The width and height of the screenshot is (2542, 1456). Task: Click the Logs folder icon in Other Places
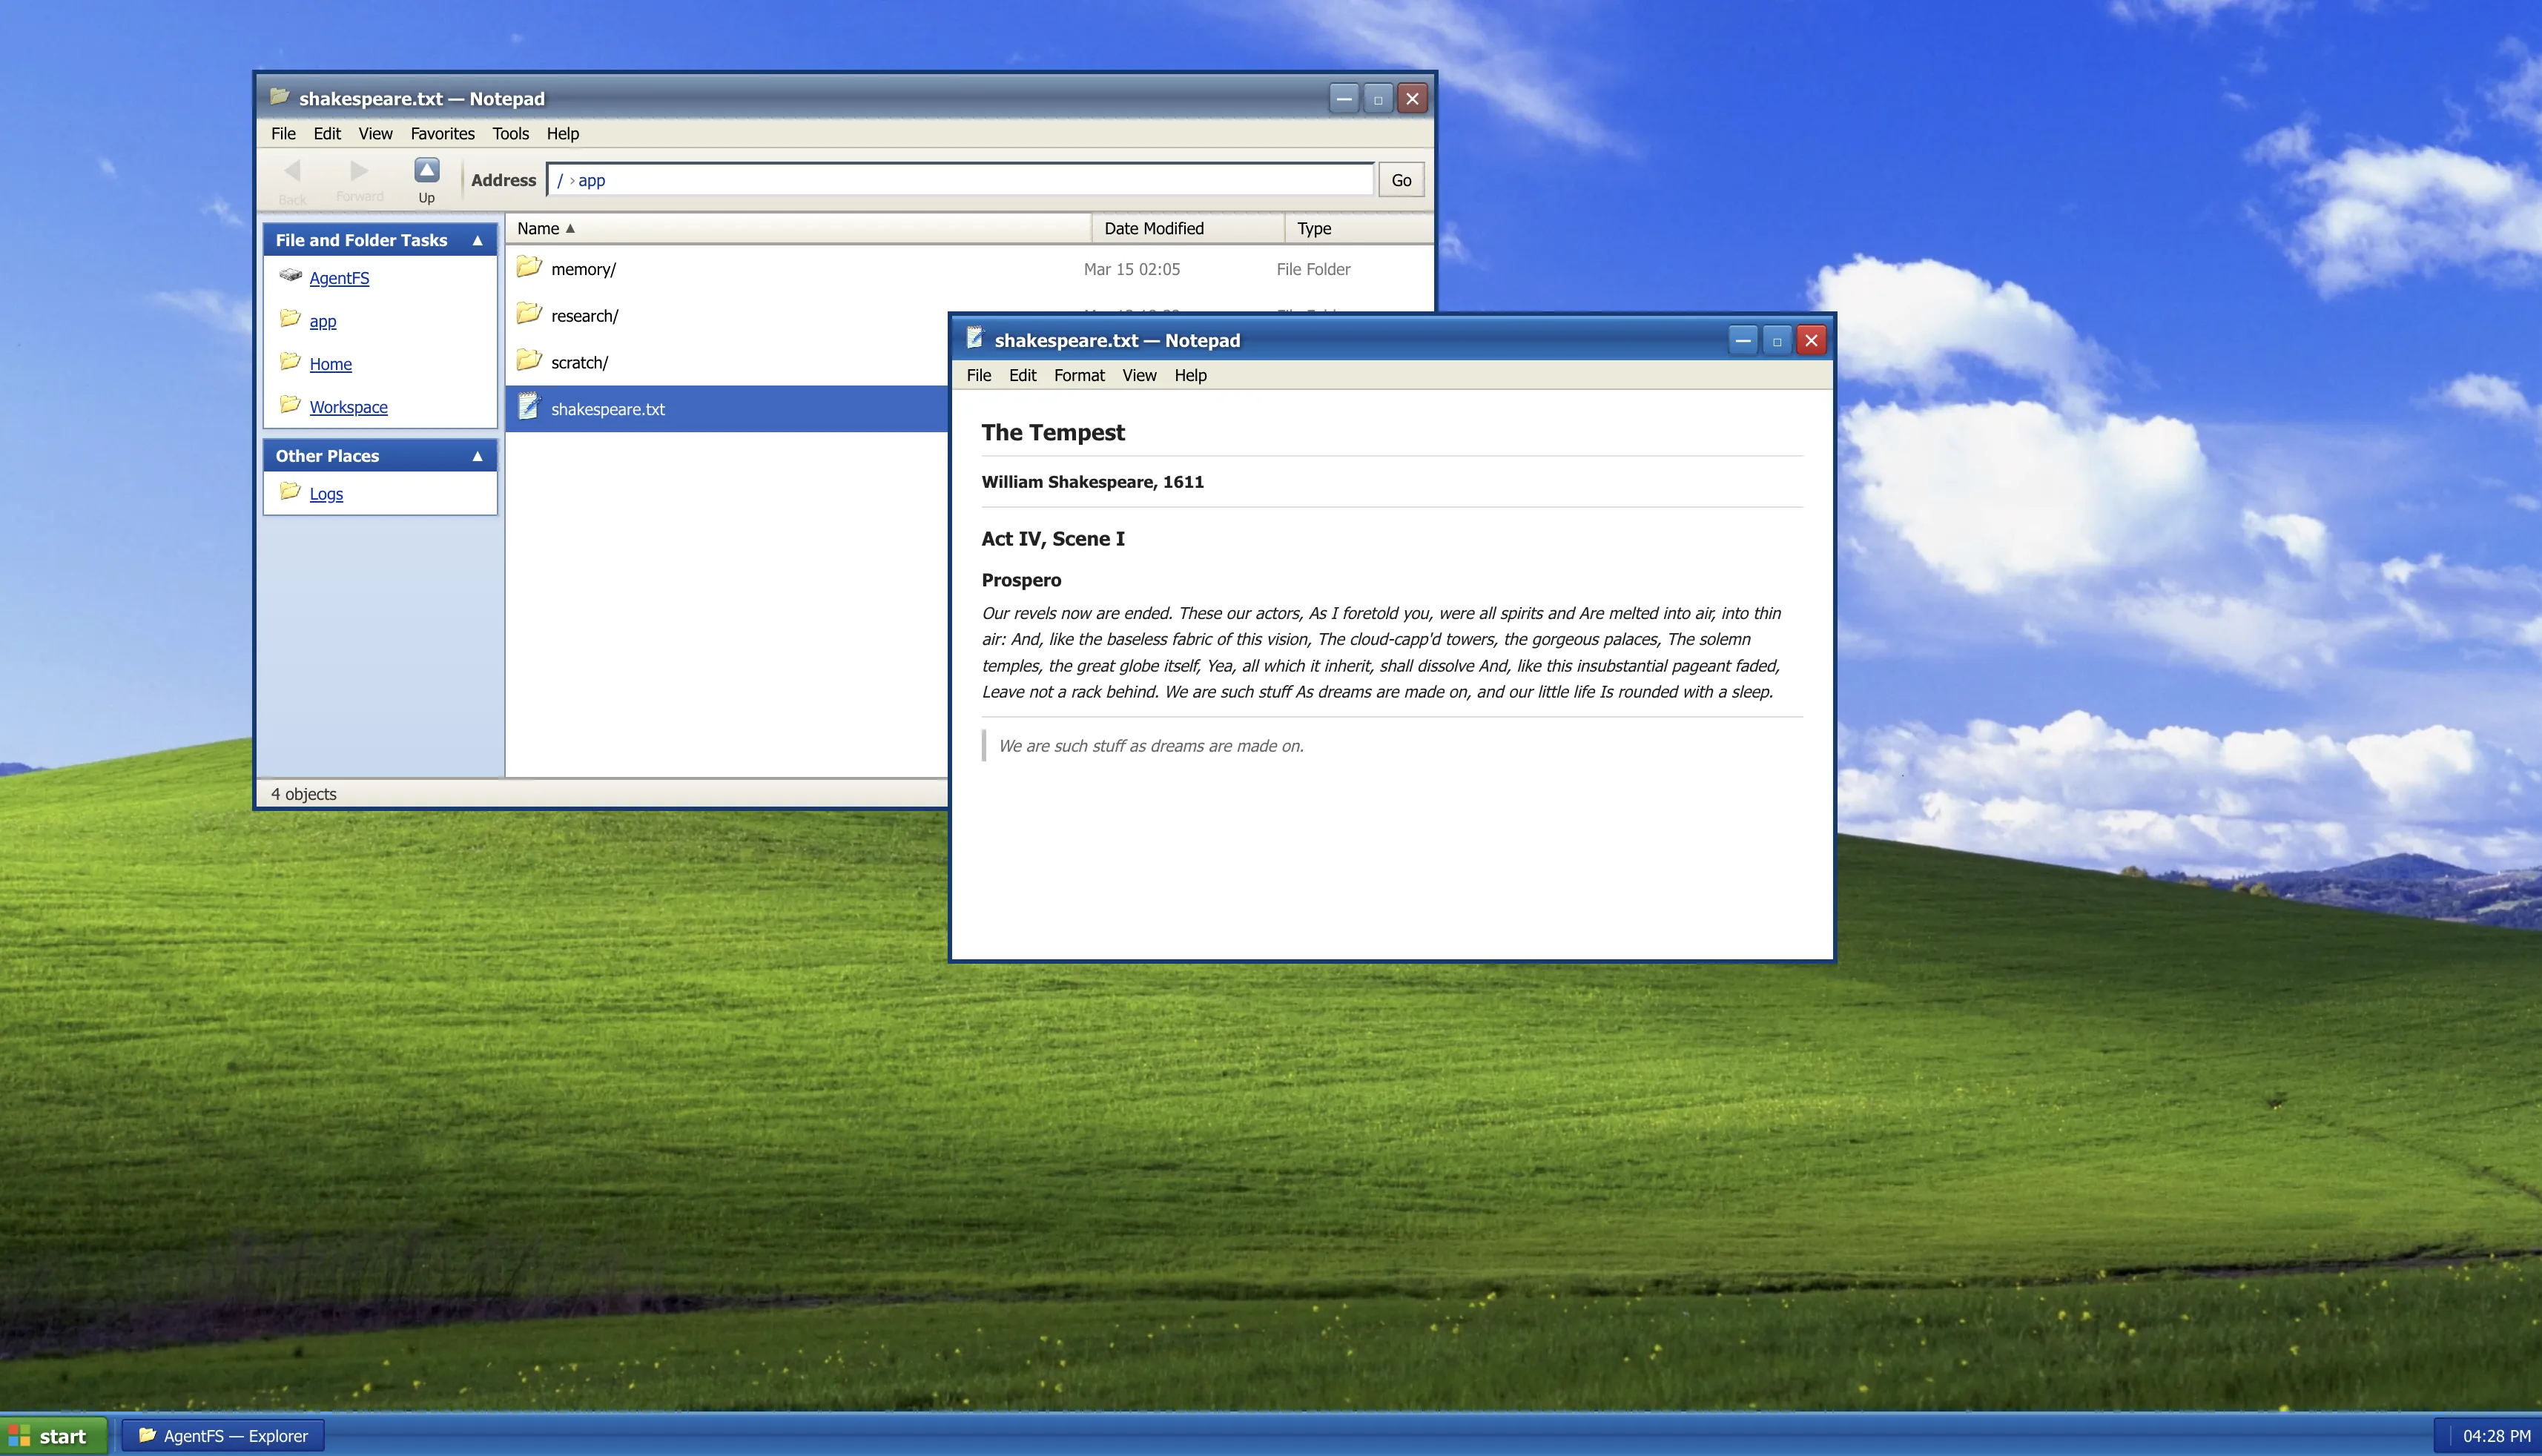pos(290,491)
